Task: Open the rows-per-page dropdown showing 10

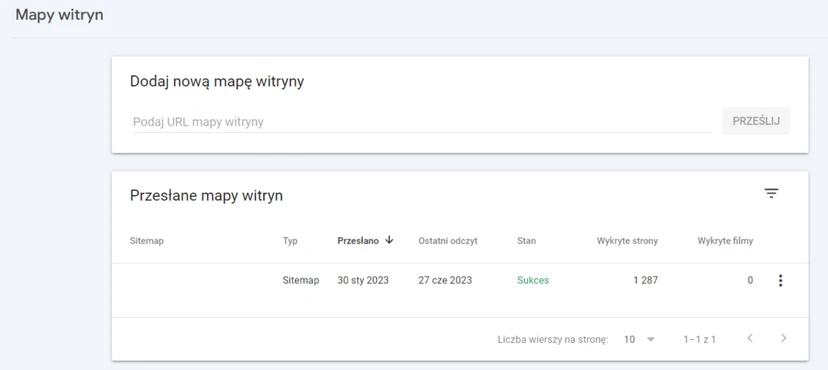Action: (639, 339)
